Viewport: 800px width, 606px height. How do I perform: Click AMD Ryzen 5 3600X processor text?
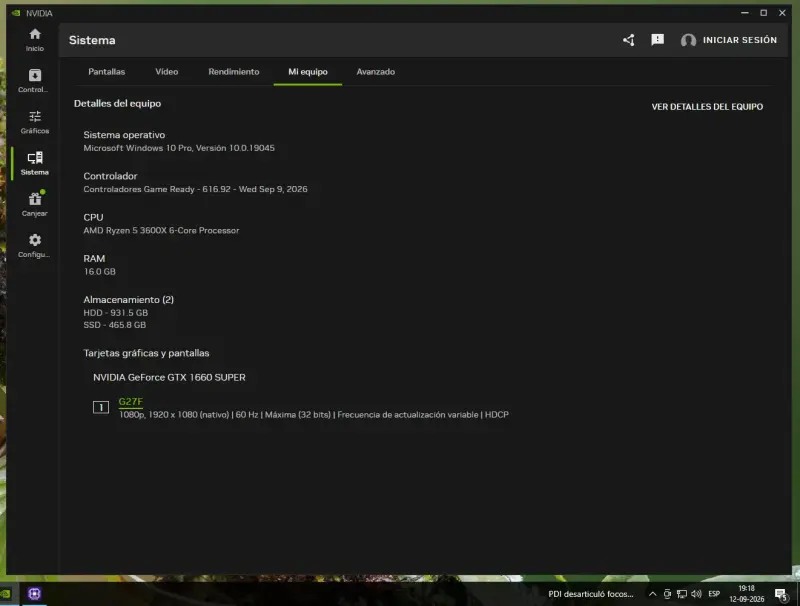click(x=161, y=231)
